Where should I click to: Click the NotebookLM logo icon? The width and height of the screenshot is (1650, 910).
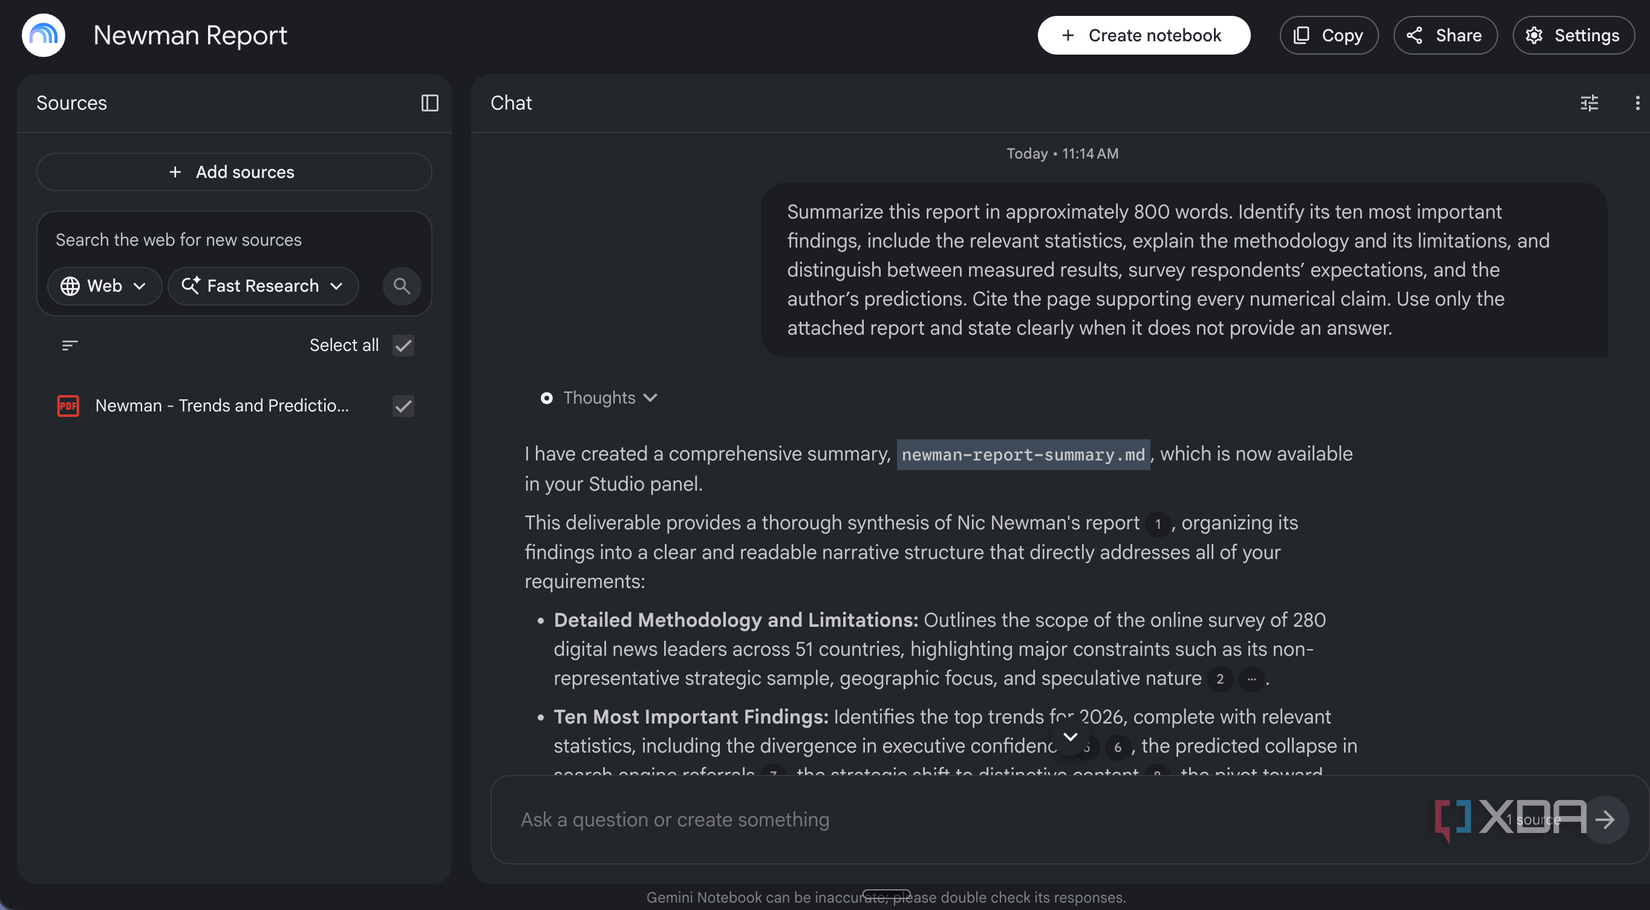click(x=43, y=35)
